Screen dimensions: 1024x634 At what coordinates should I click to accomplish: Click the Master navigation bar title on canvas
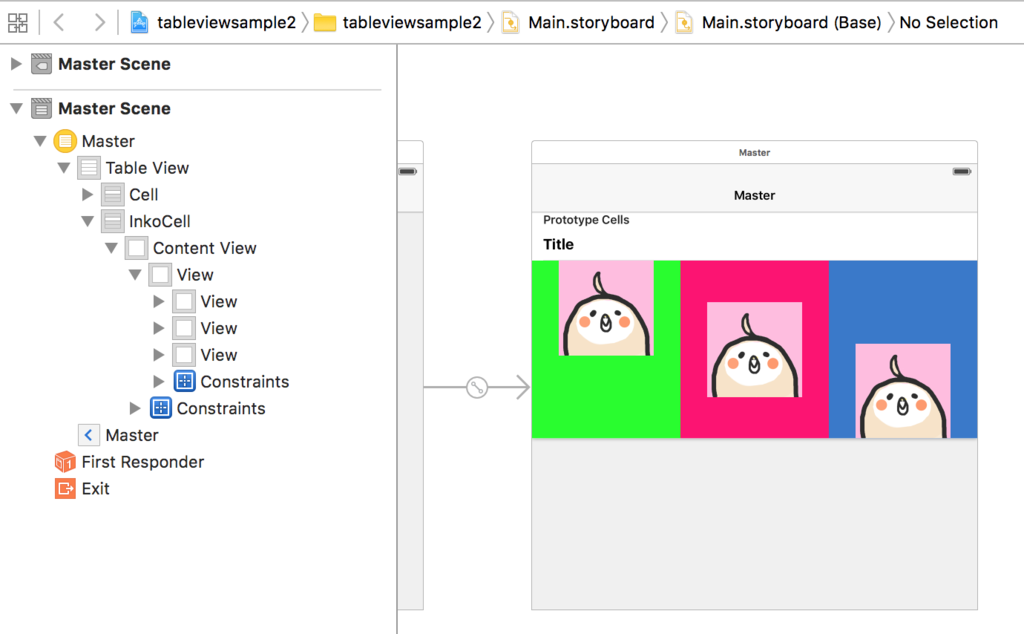click(x=754, y=195)
